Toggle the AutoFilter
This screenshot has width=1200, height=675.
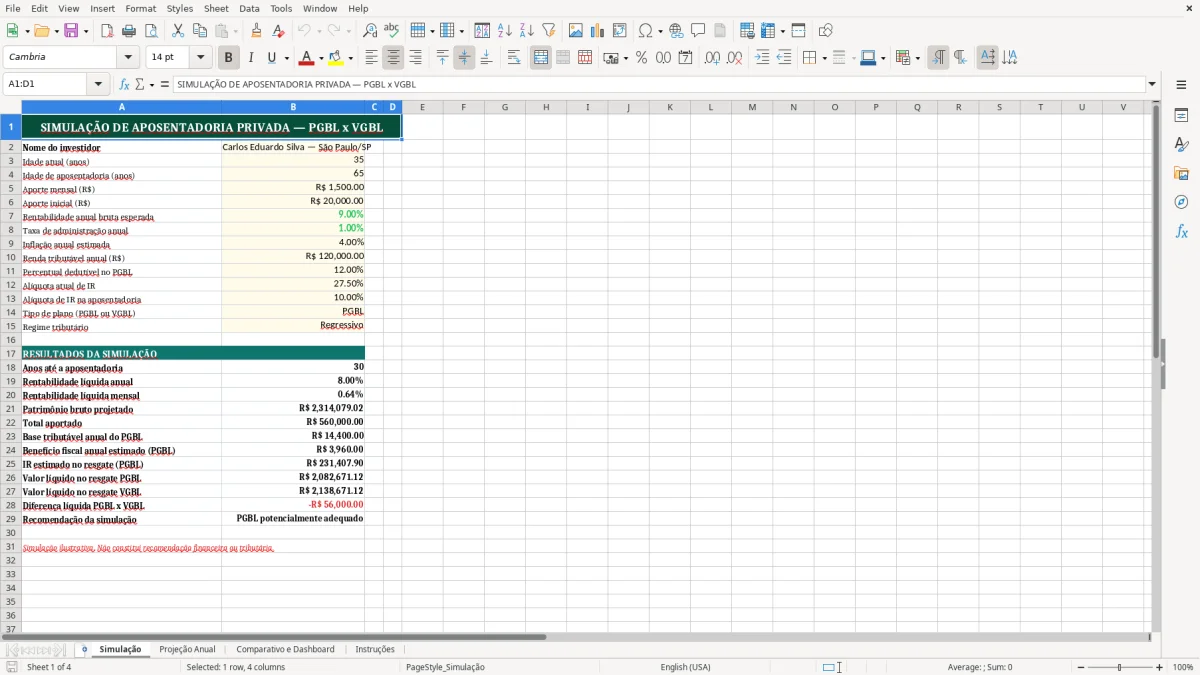(x=549, y=31)
